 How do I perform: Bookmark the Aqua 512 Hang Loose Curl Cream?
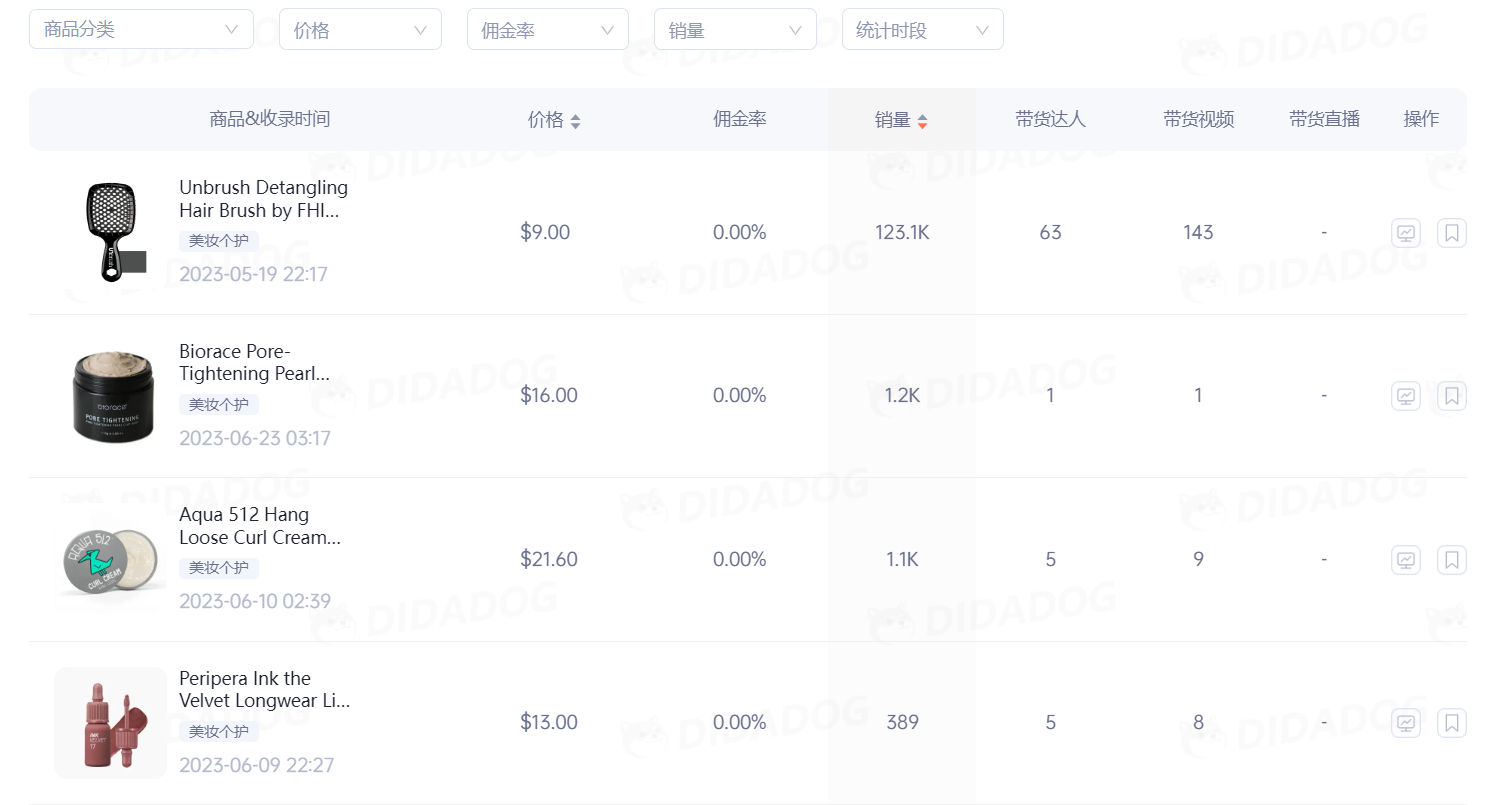[x=1452, y=560]
